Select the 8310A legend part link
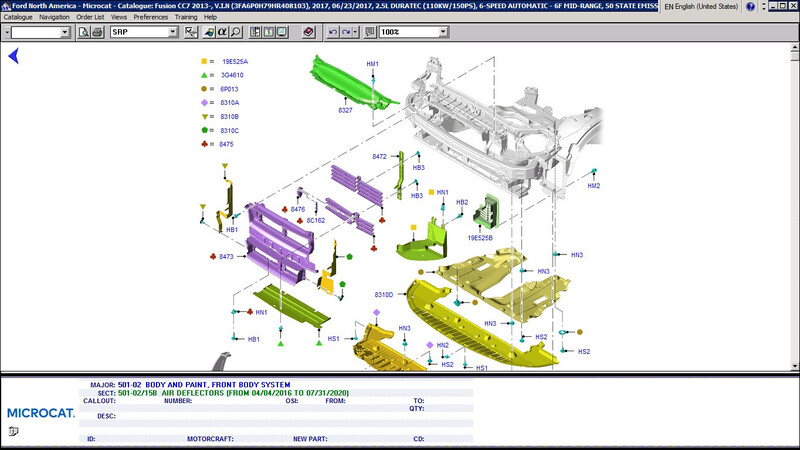Screen dimensions: 800x450 (230, 103)
